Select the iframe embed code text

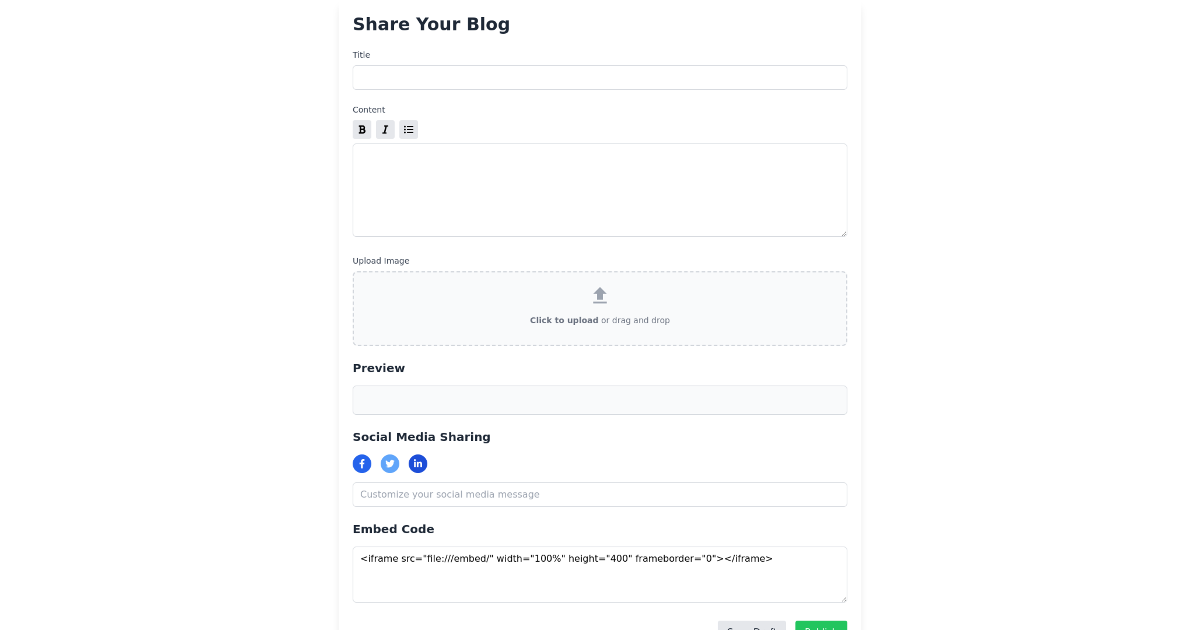point(566,559)
